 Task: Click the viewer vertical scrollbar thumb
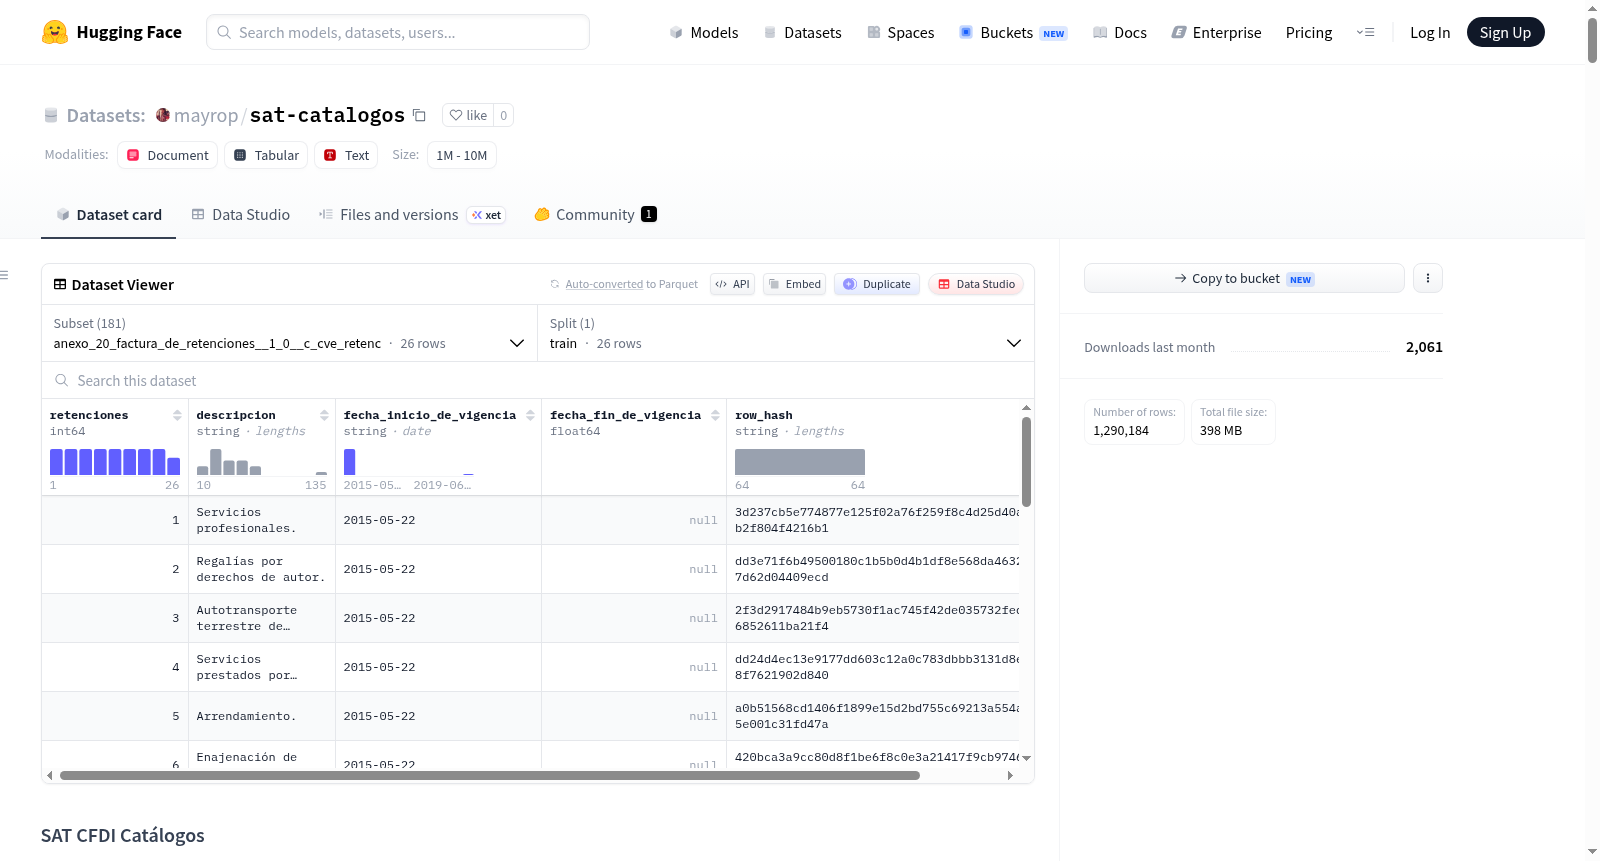[x=1026, y=462]
